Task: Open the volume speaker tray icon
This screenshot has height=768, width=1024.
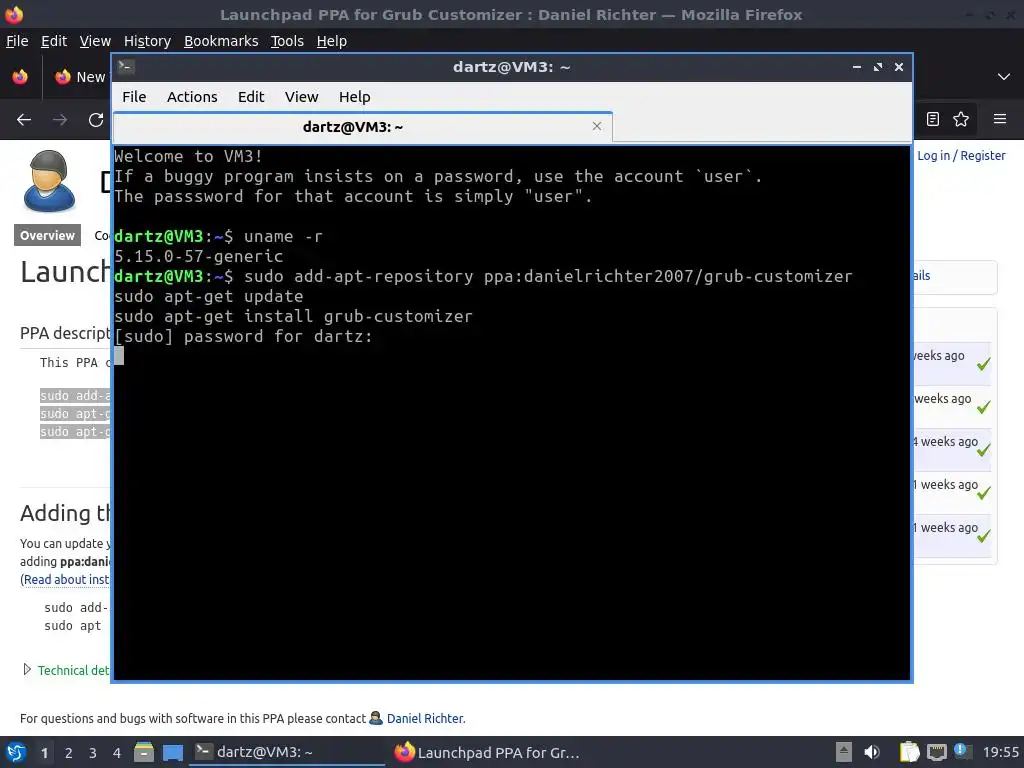Action: 872,752
